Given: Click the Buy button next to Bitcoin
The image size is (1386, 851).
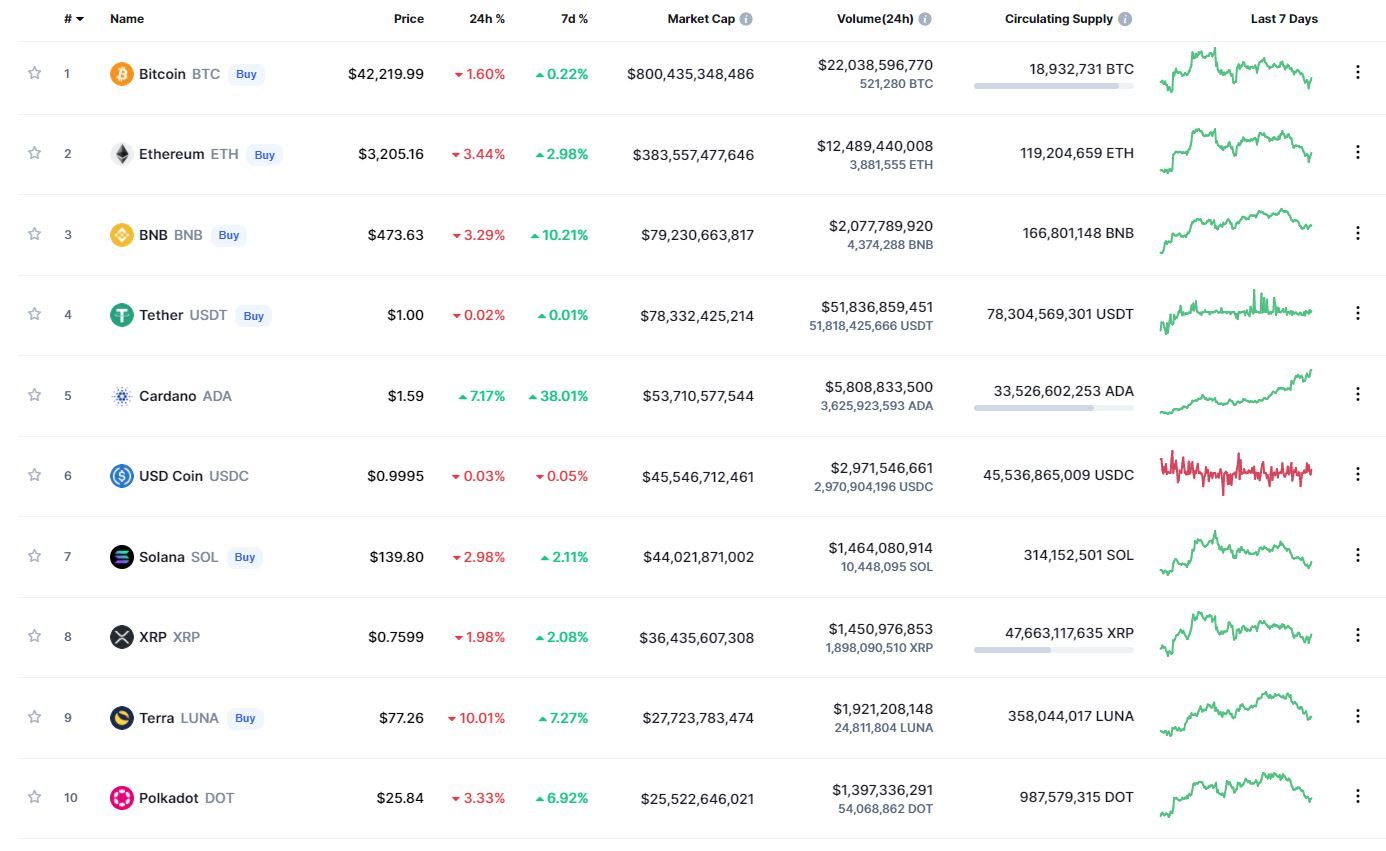Looking at the screenshot, I should [246, 74].
